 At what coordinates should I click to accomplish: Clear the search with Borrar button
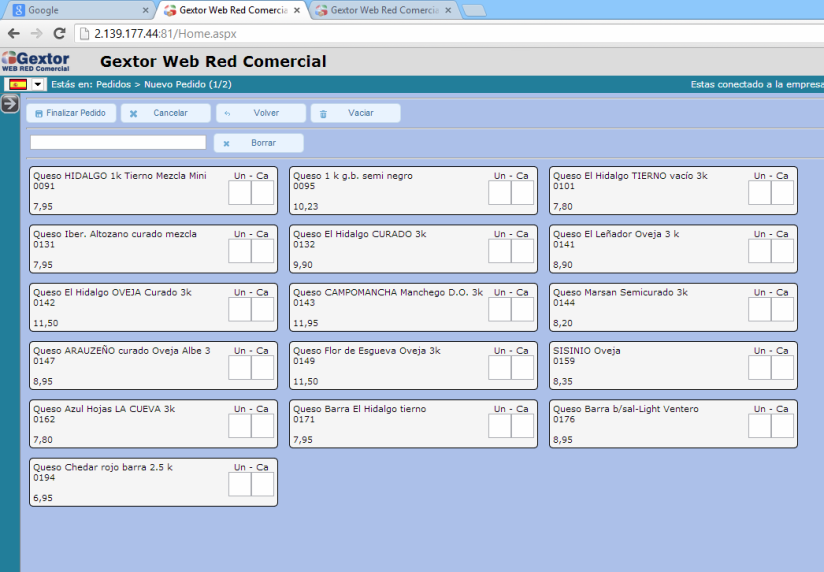(258, 143)
